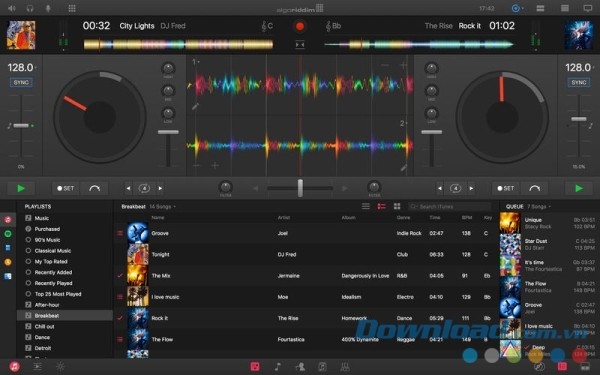Screen dimensions: 600x375
Task: Click the left deck tempo slider handle
Action: pos(21,126)
